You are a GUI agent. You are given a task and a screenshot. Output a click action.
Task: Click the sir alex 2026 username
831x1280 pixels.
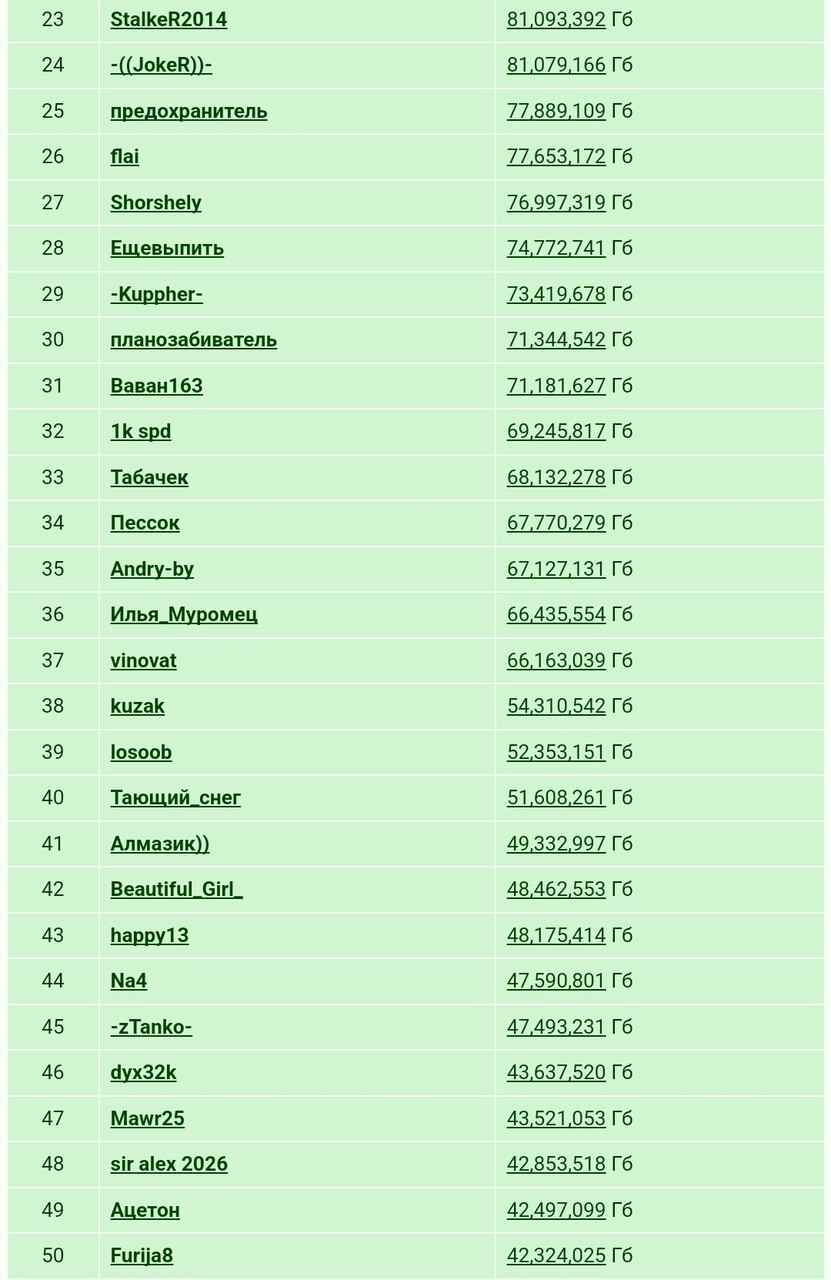point(169,1164)
